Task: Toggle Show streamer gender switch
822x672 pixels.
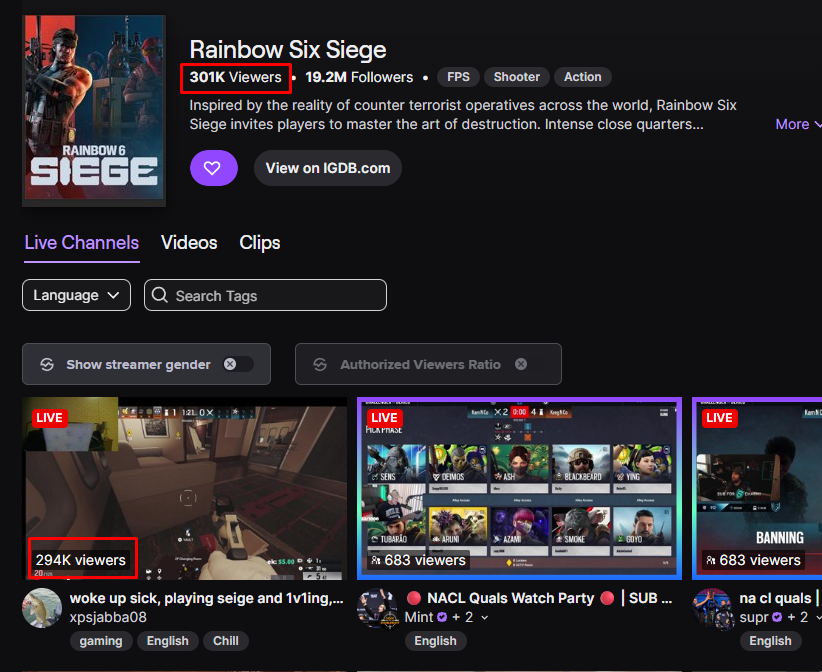Action: 237,364
